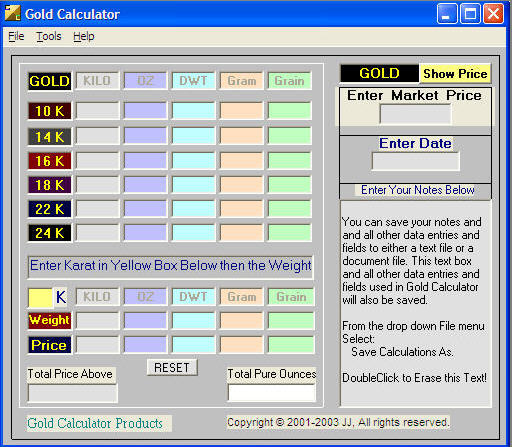This screenshot has width=512, height=447.
Task: Open the File menu
Action: [x=16, y=36]
